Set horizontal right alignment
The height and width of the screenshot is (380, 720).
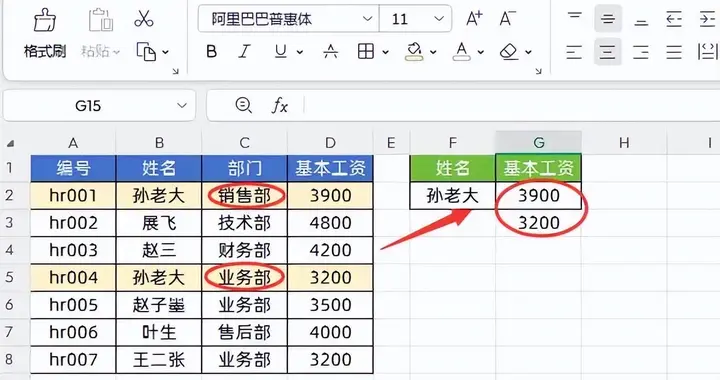coord(641,51)
